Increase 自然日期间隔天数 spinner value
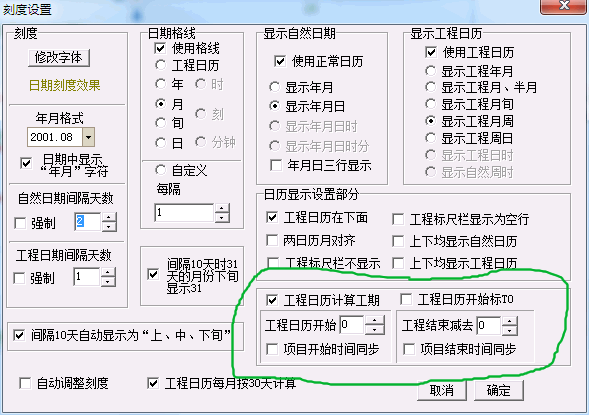Viewport: 589px width, 415px height. [109, 217]
